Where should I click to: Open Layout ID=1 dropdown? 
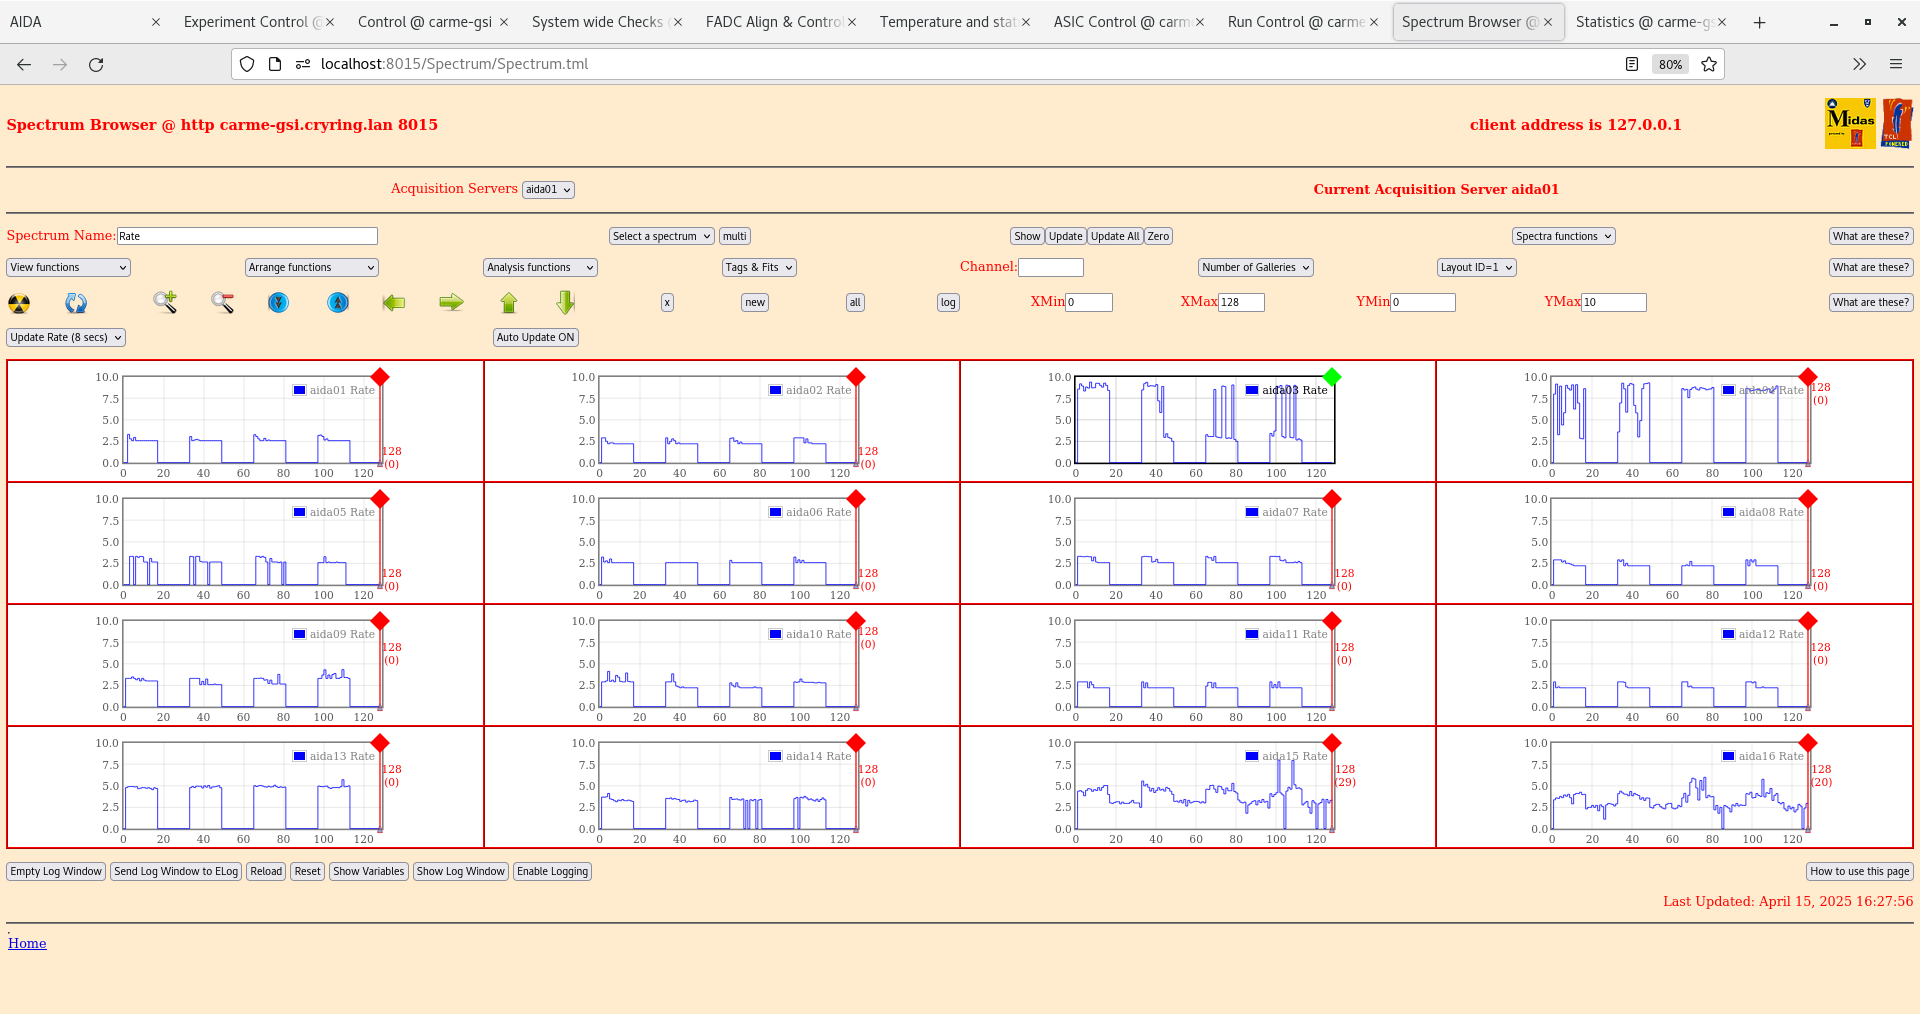1477,267
